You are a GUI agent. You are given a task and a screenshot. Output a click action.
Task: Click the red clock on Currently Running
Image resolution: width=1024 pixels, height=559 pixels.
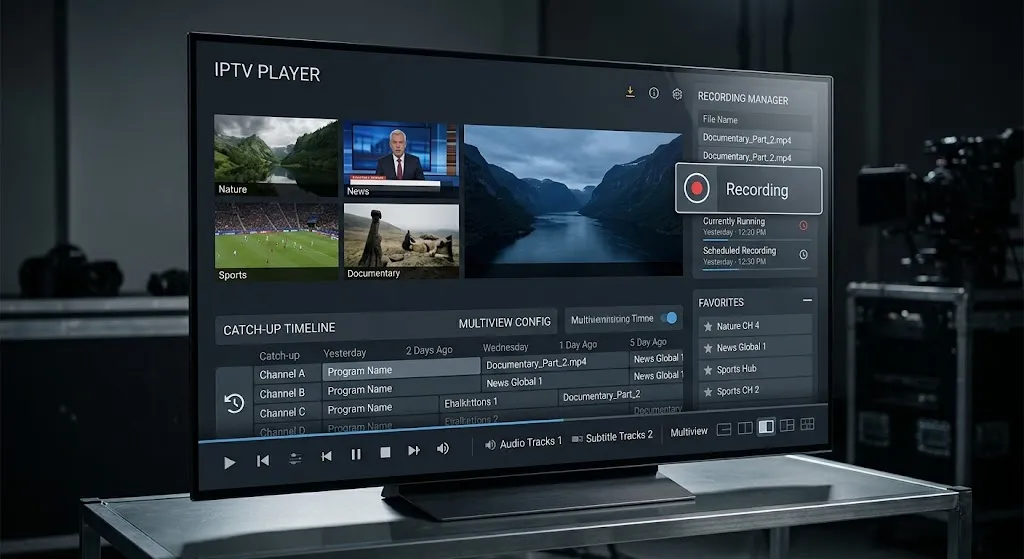803,225
